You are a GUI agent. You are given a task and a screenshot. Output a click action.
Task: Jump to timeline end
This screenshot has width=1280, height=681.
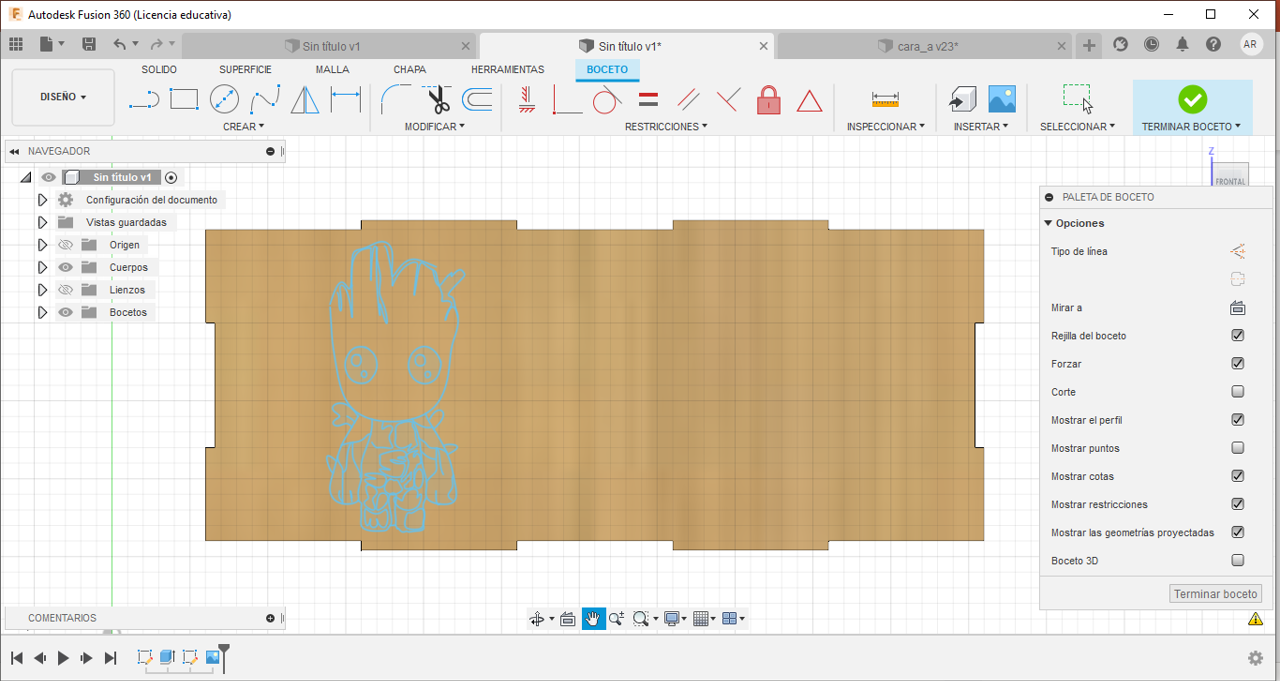tap(111, 658)
